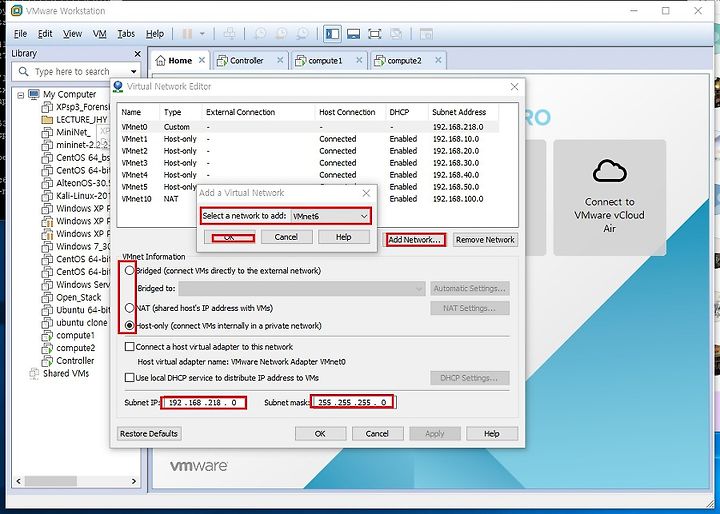Select the NAT radio button

(x=129, y=307)
